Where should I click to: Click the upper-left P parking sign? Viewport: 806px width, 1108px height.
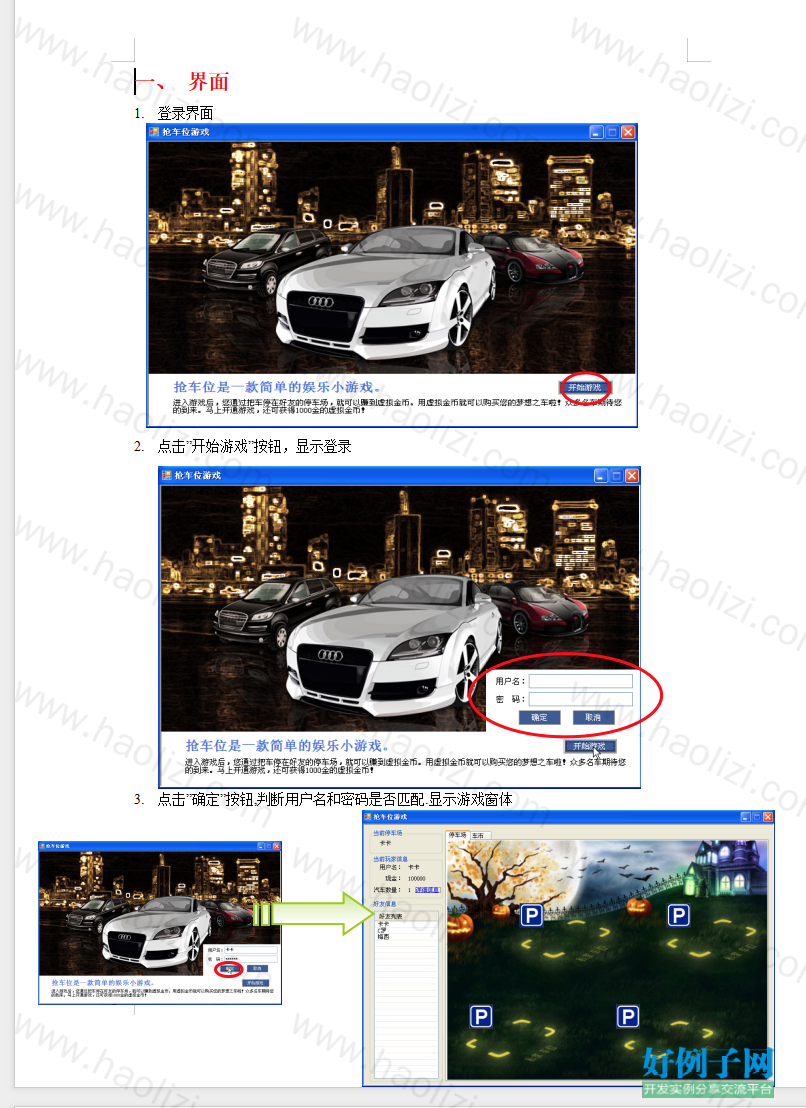(x=531, y=916)
